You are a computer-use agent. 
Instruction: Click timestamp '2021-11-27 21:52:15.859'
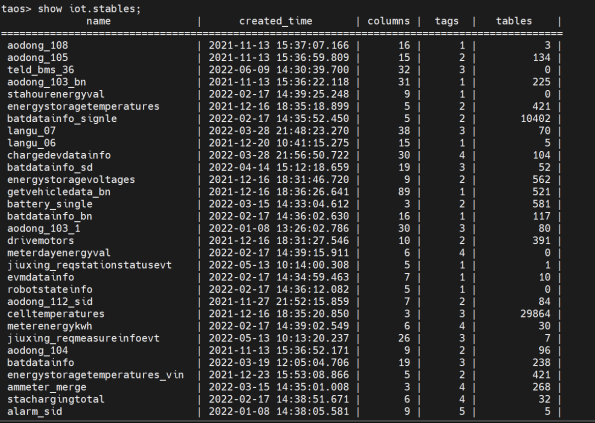(x=279, y=302)
